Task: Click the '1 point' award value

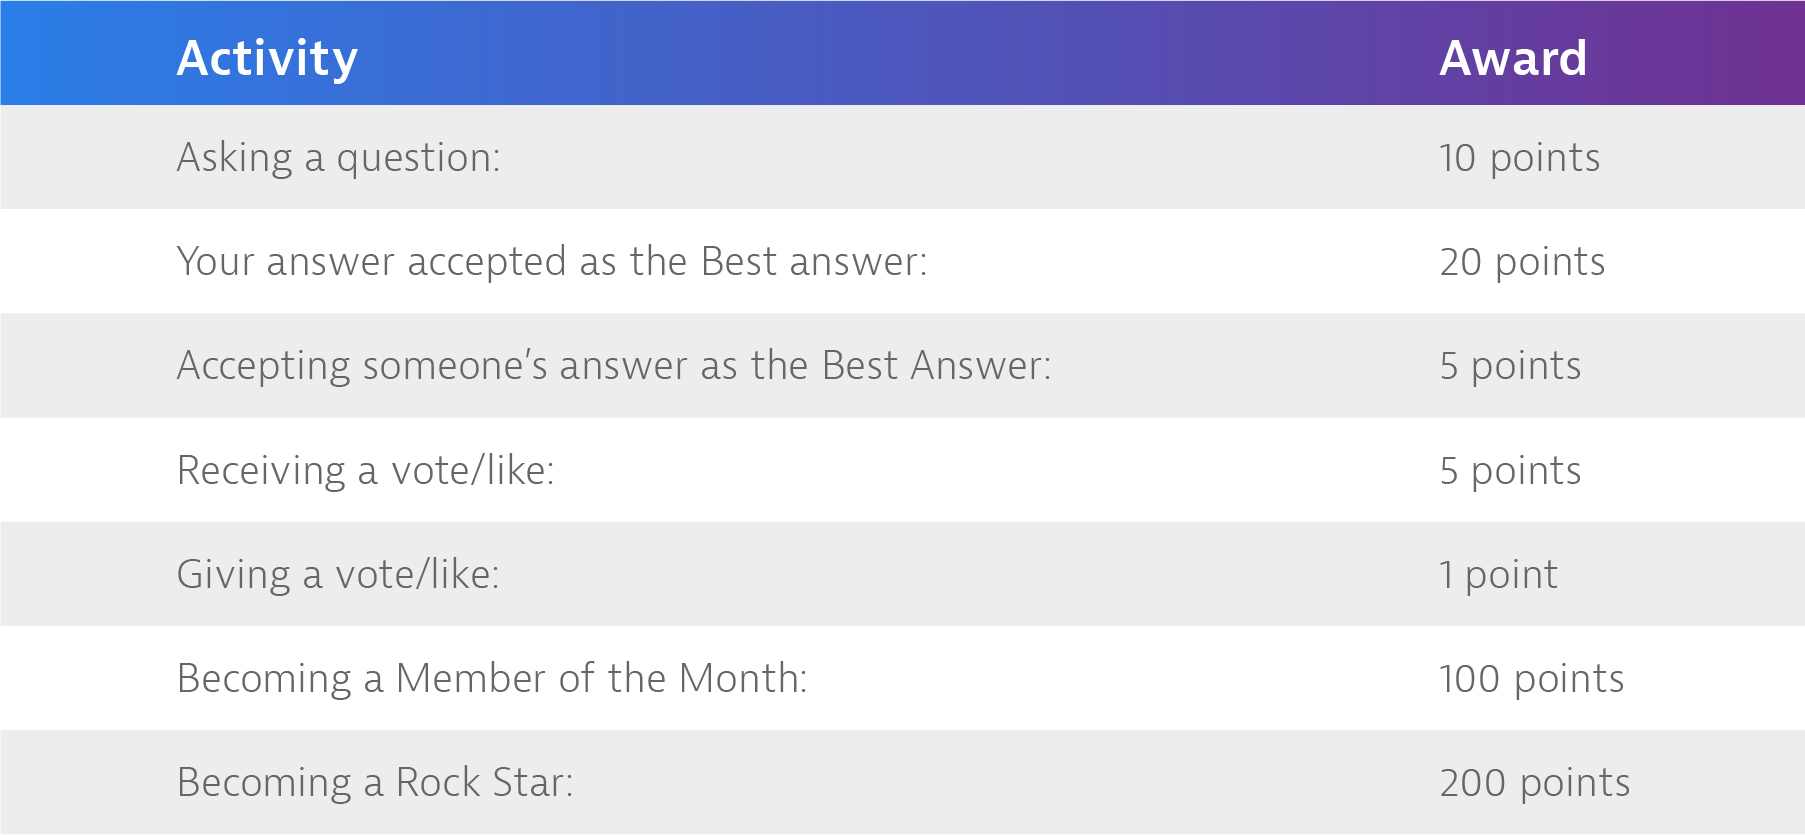Action: [x=1499, y=575]
